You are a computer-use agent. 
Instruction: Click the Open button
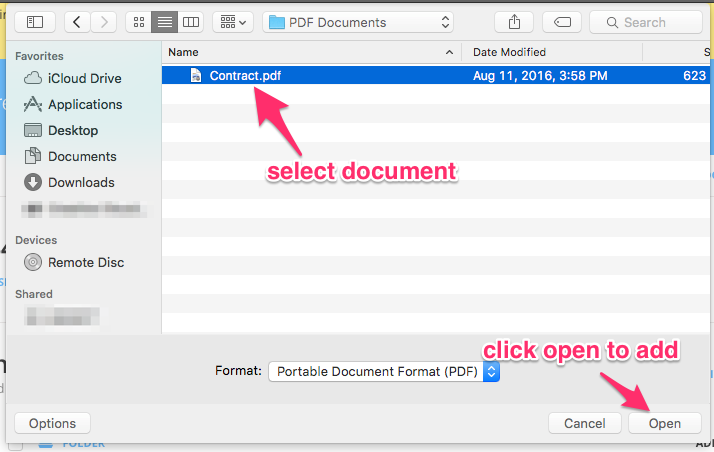pyautogui.click(x=665, y=423)
